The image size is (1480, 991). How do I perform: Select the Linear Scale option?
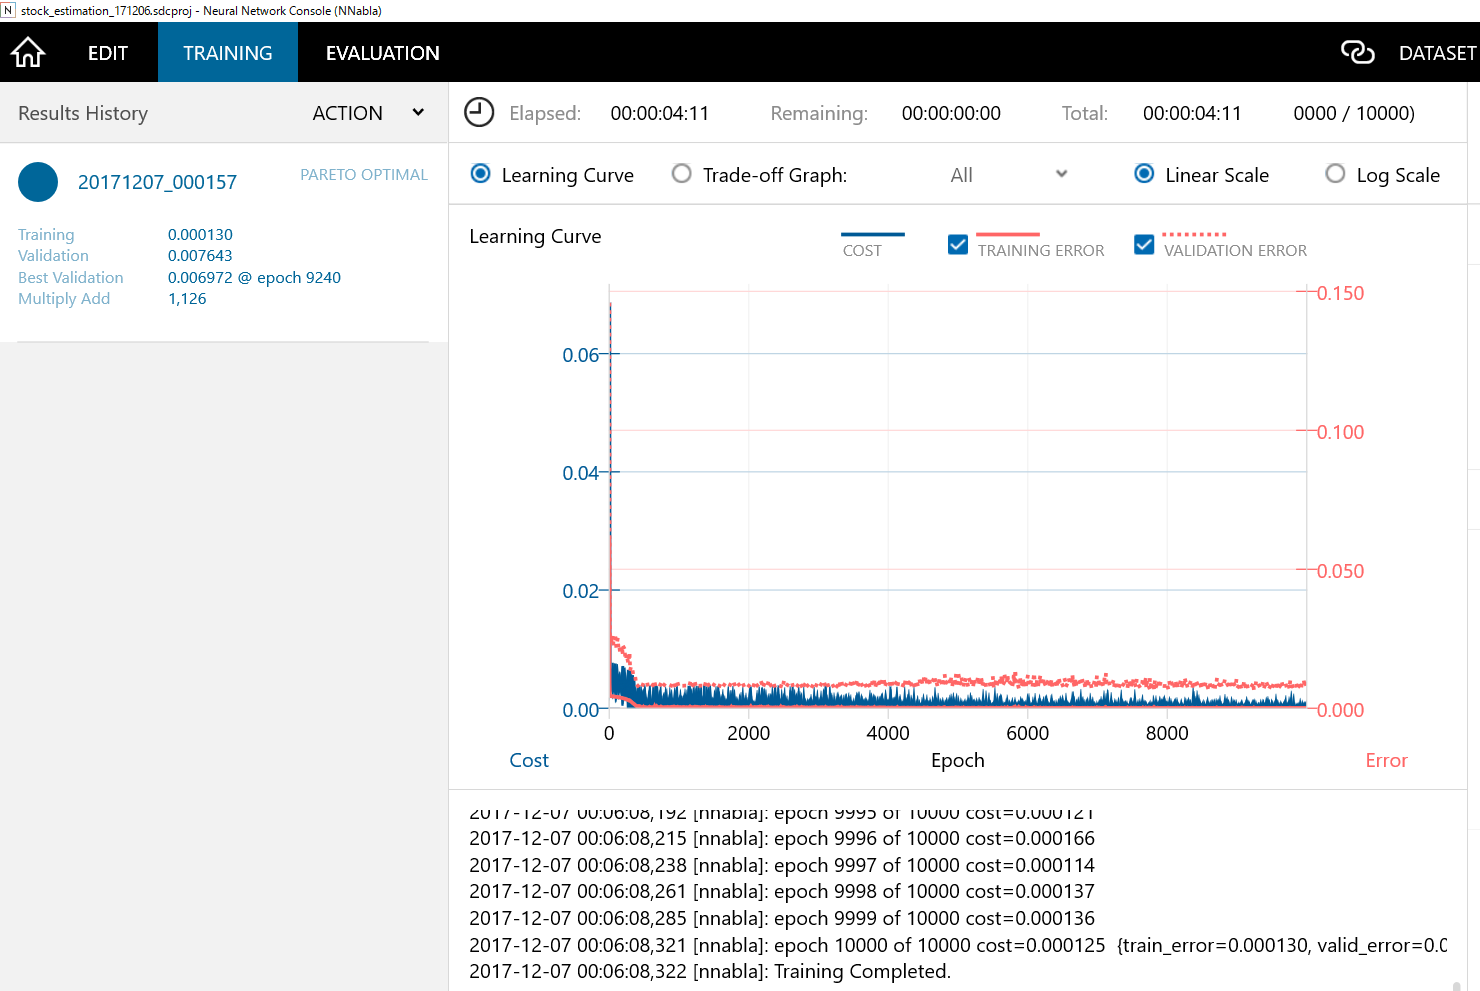1143,173
